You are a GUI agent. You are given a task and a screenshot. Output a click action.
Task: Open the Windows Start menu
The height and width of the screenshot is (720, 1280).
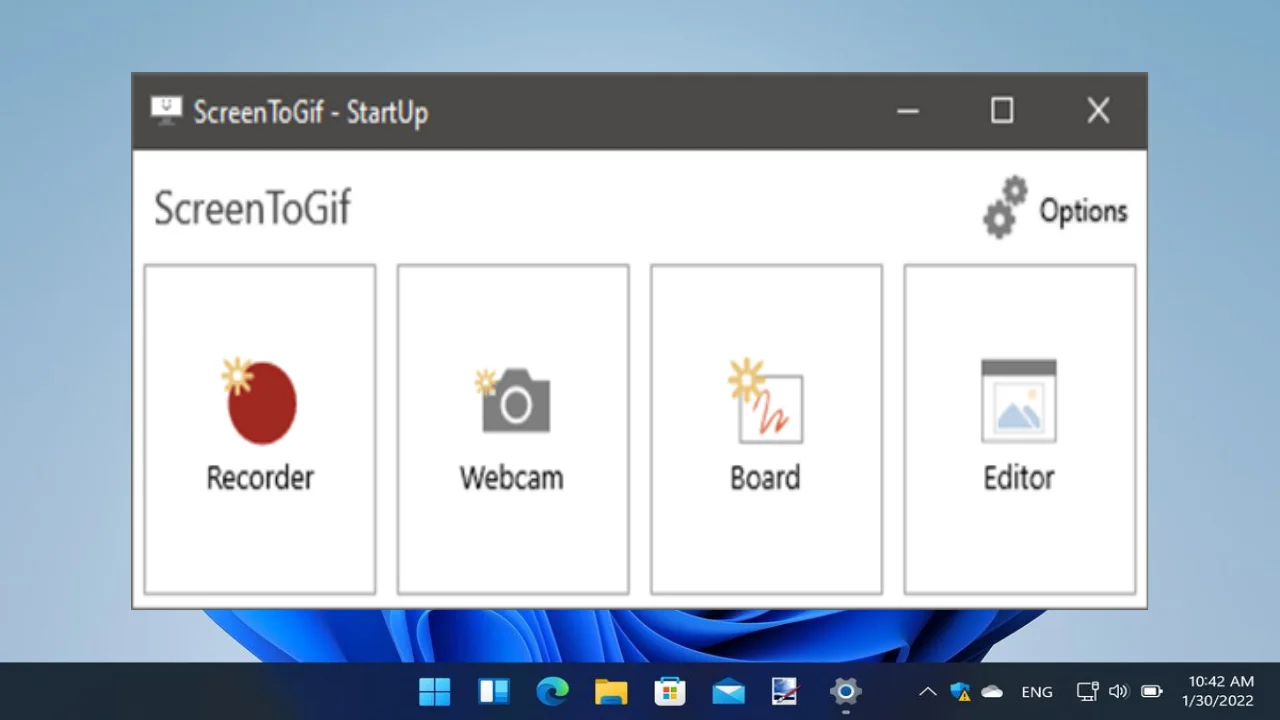pyautogui.click(x=434, y=691)
